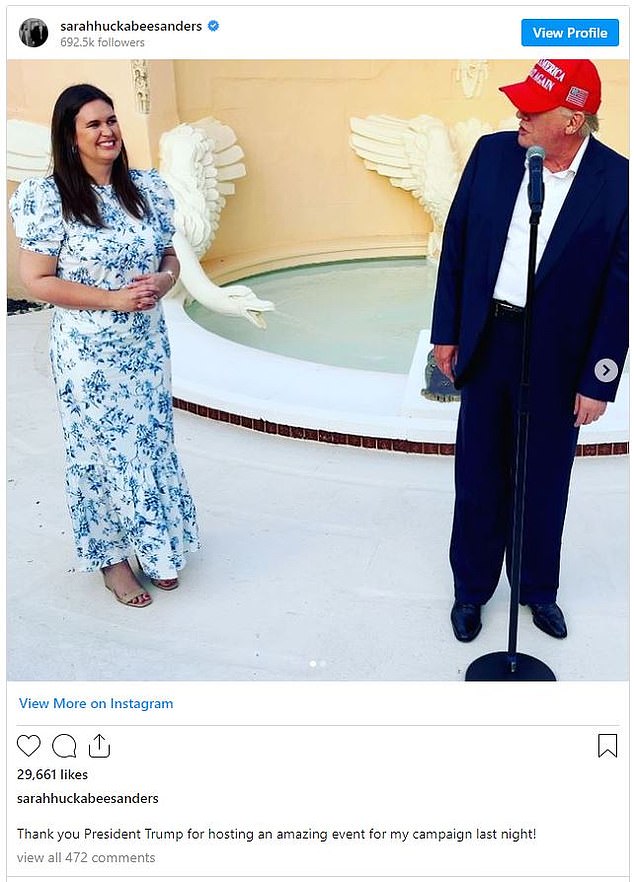Click the blue verified badge
This screenshot has height=882, width=634.
click(213, 26)
